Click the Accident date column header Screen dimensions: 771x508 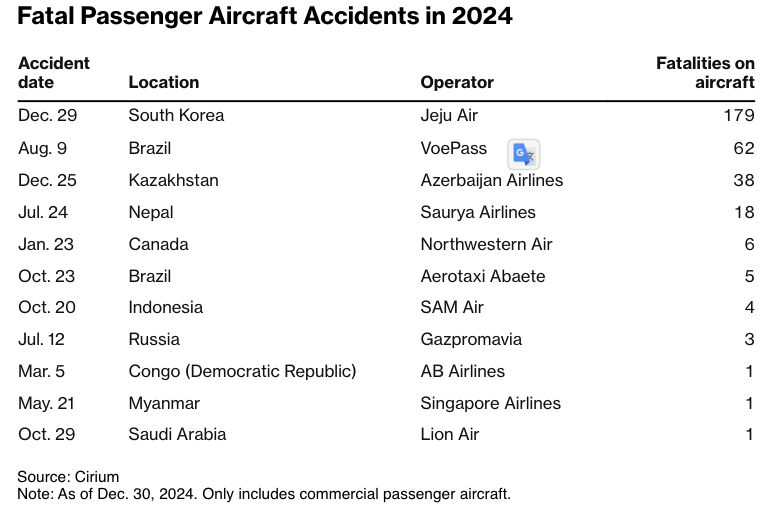click(54, 72)
